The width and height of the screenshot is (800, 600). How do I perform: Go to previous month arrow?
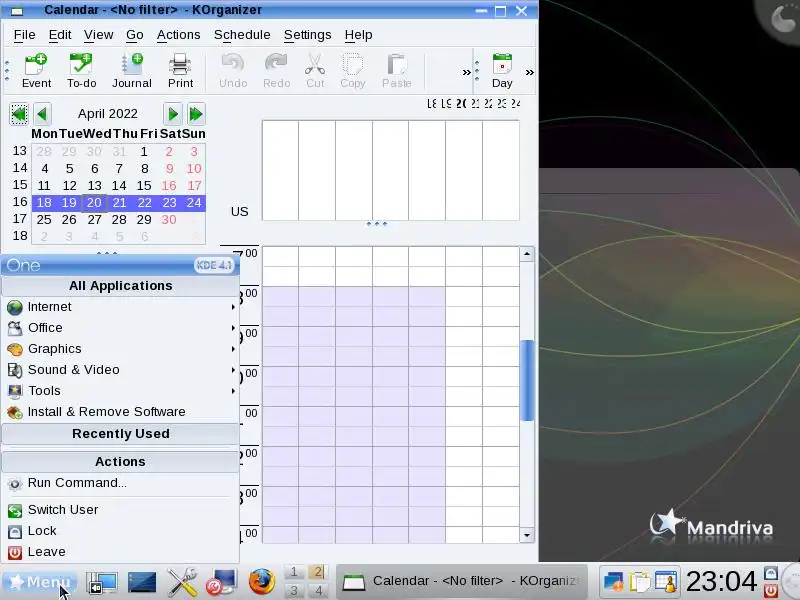pos(42,114)
